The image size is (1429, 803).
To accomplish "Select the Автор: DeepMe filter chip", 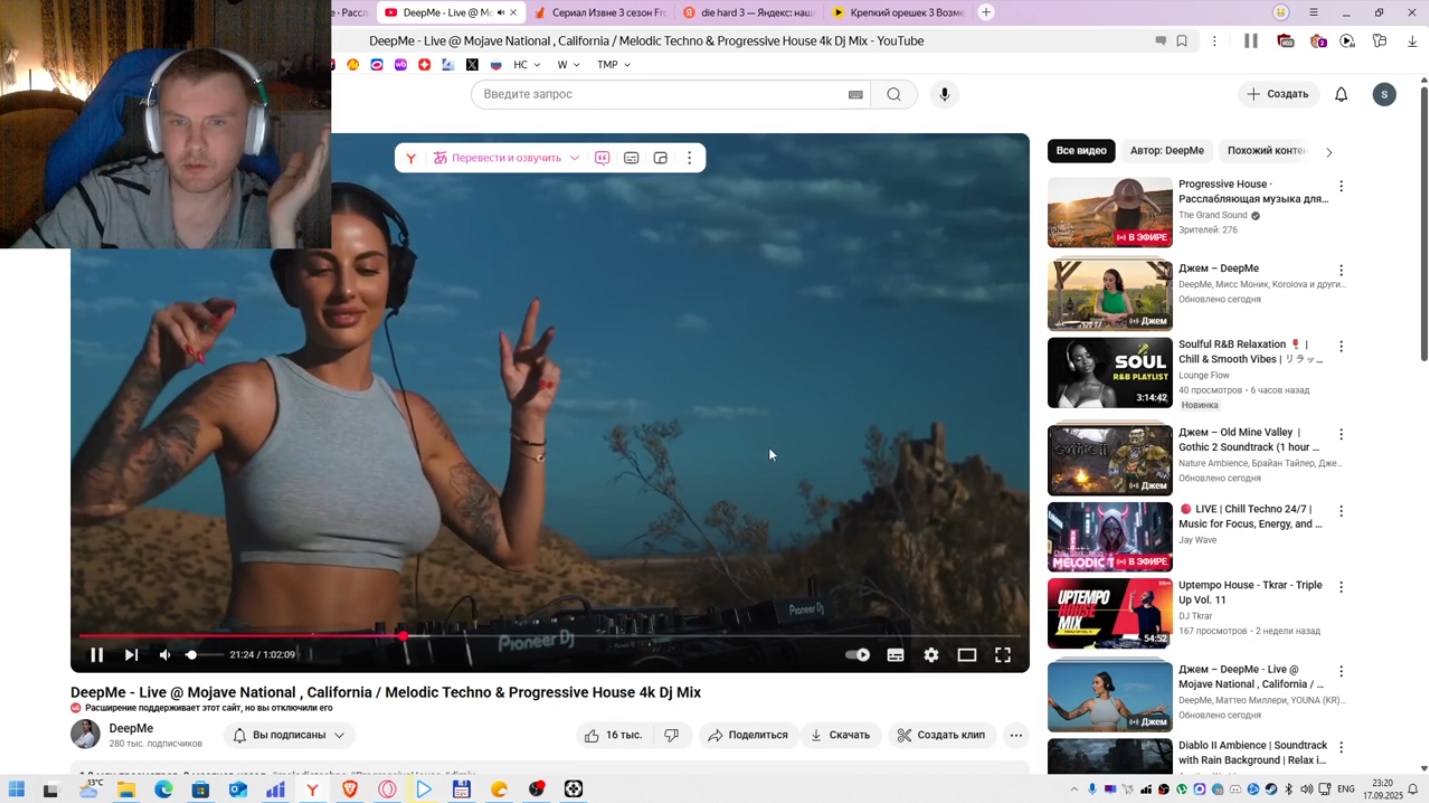I will [x=1167, y=151].
